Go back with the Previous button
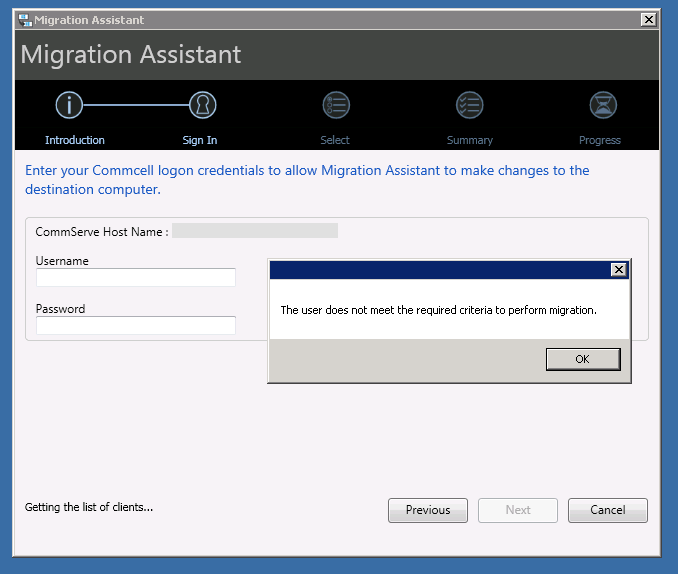678x574 pixels. click(428, 510)
